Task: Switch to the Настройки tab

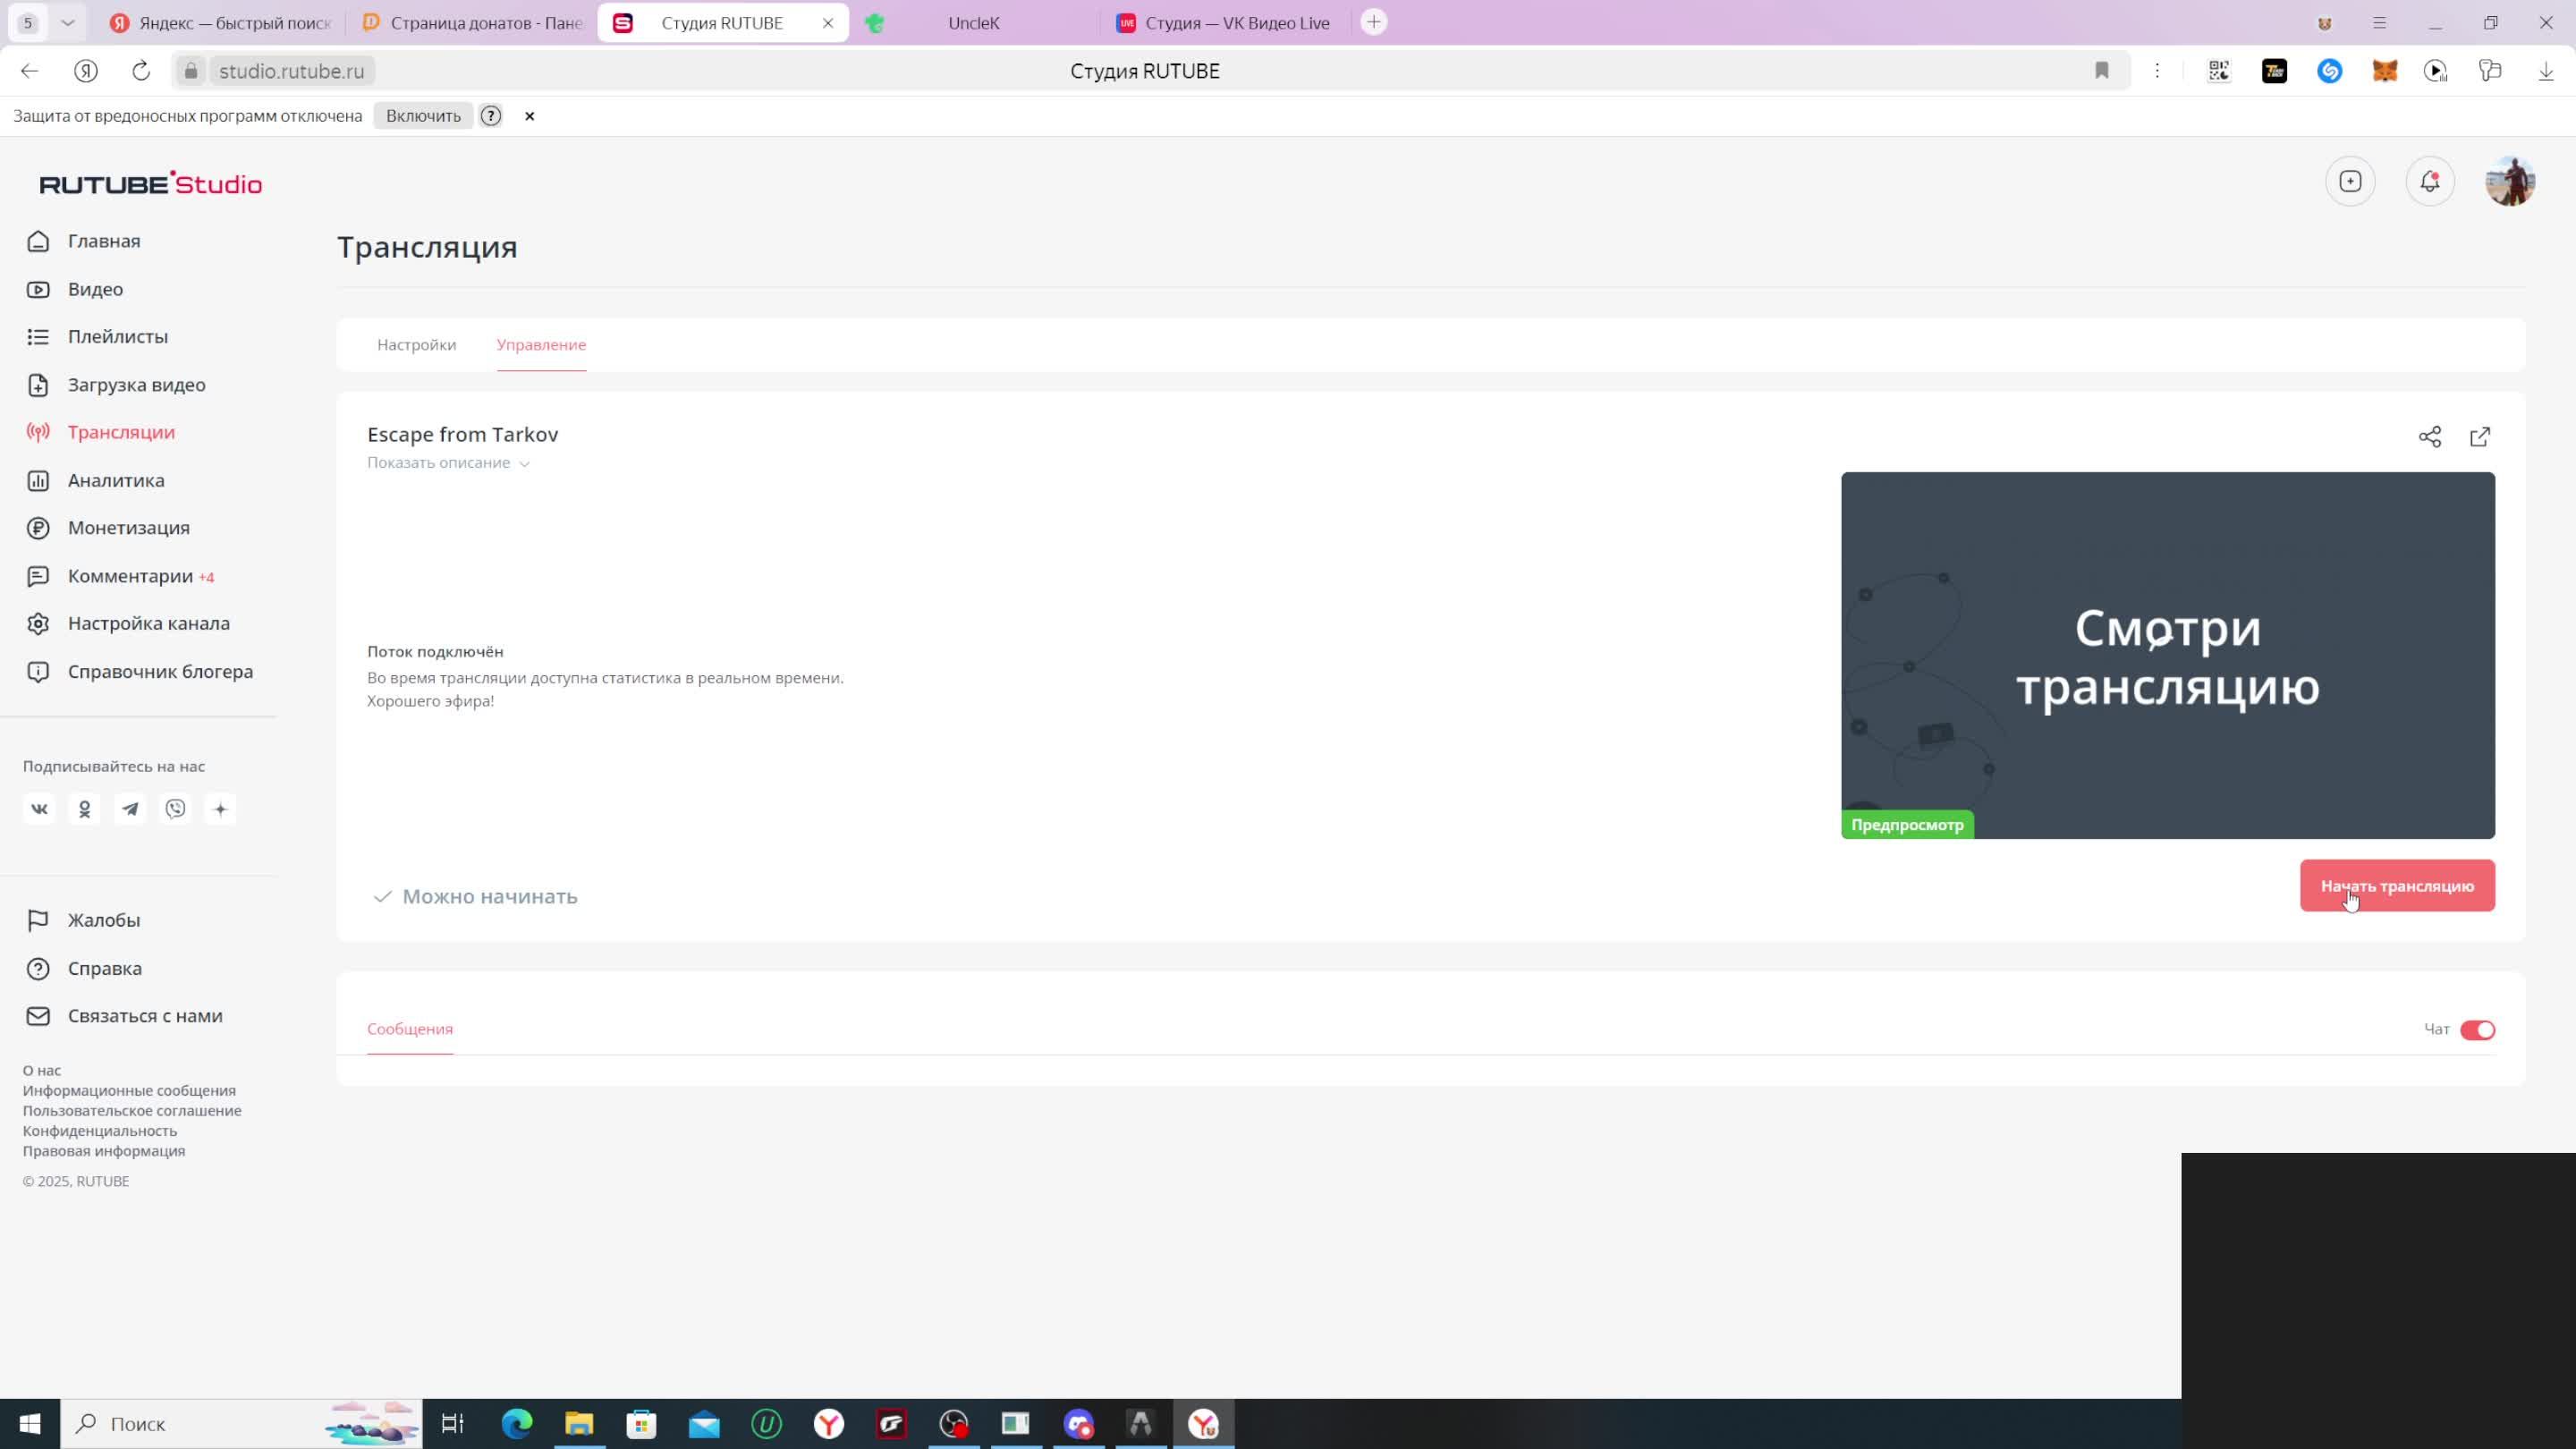Action: [x=416, y=345]
